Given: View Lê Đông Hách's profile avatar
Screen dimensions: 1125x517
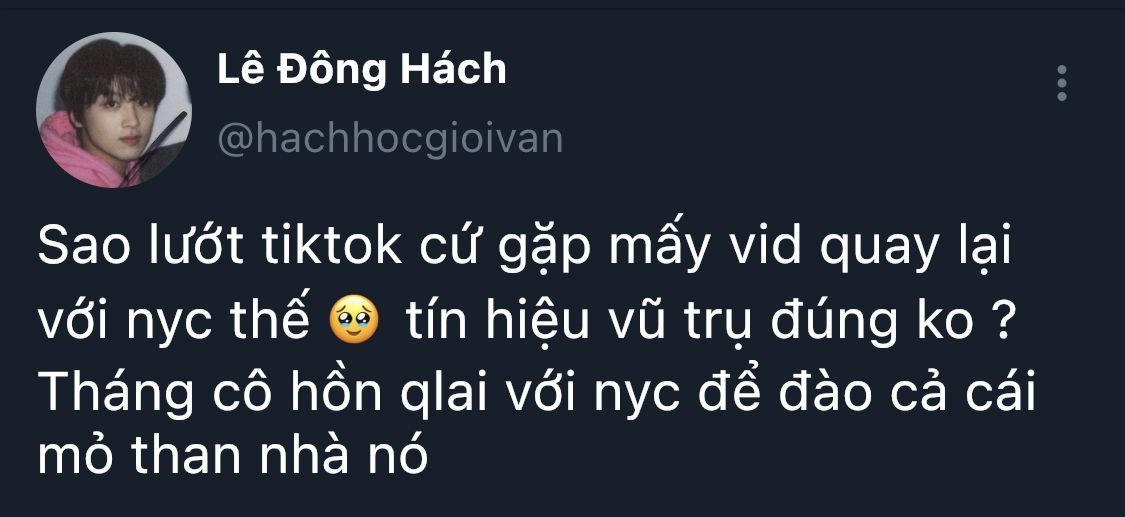Looking at the screenshot, I should 113,110.
